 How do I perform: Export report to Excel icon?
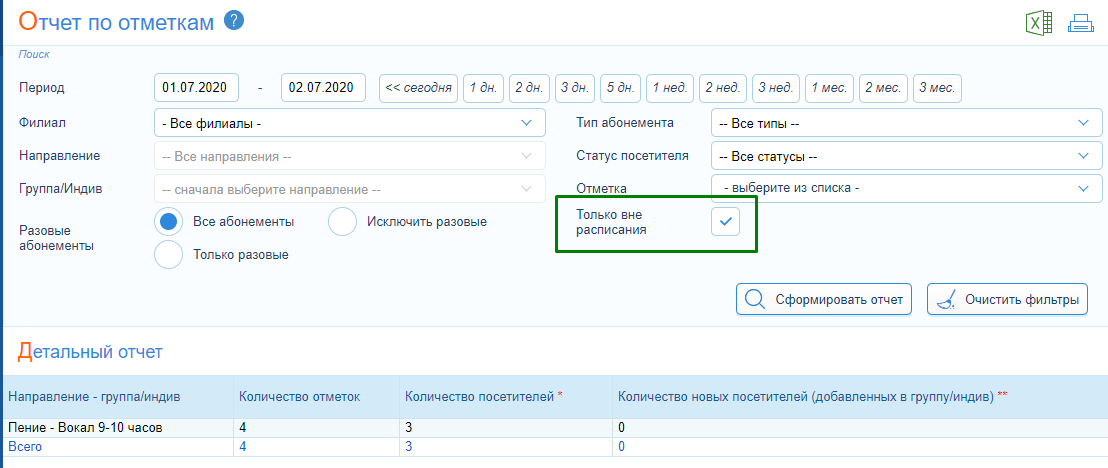pyautogui.click(x=1039, y=23)
